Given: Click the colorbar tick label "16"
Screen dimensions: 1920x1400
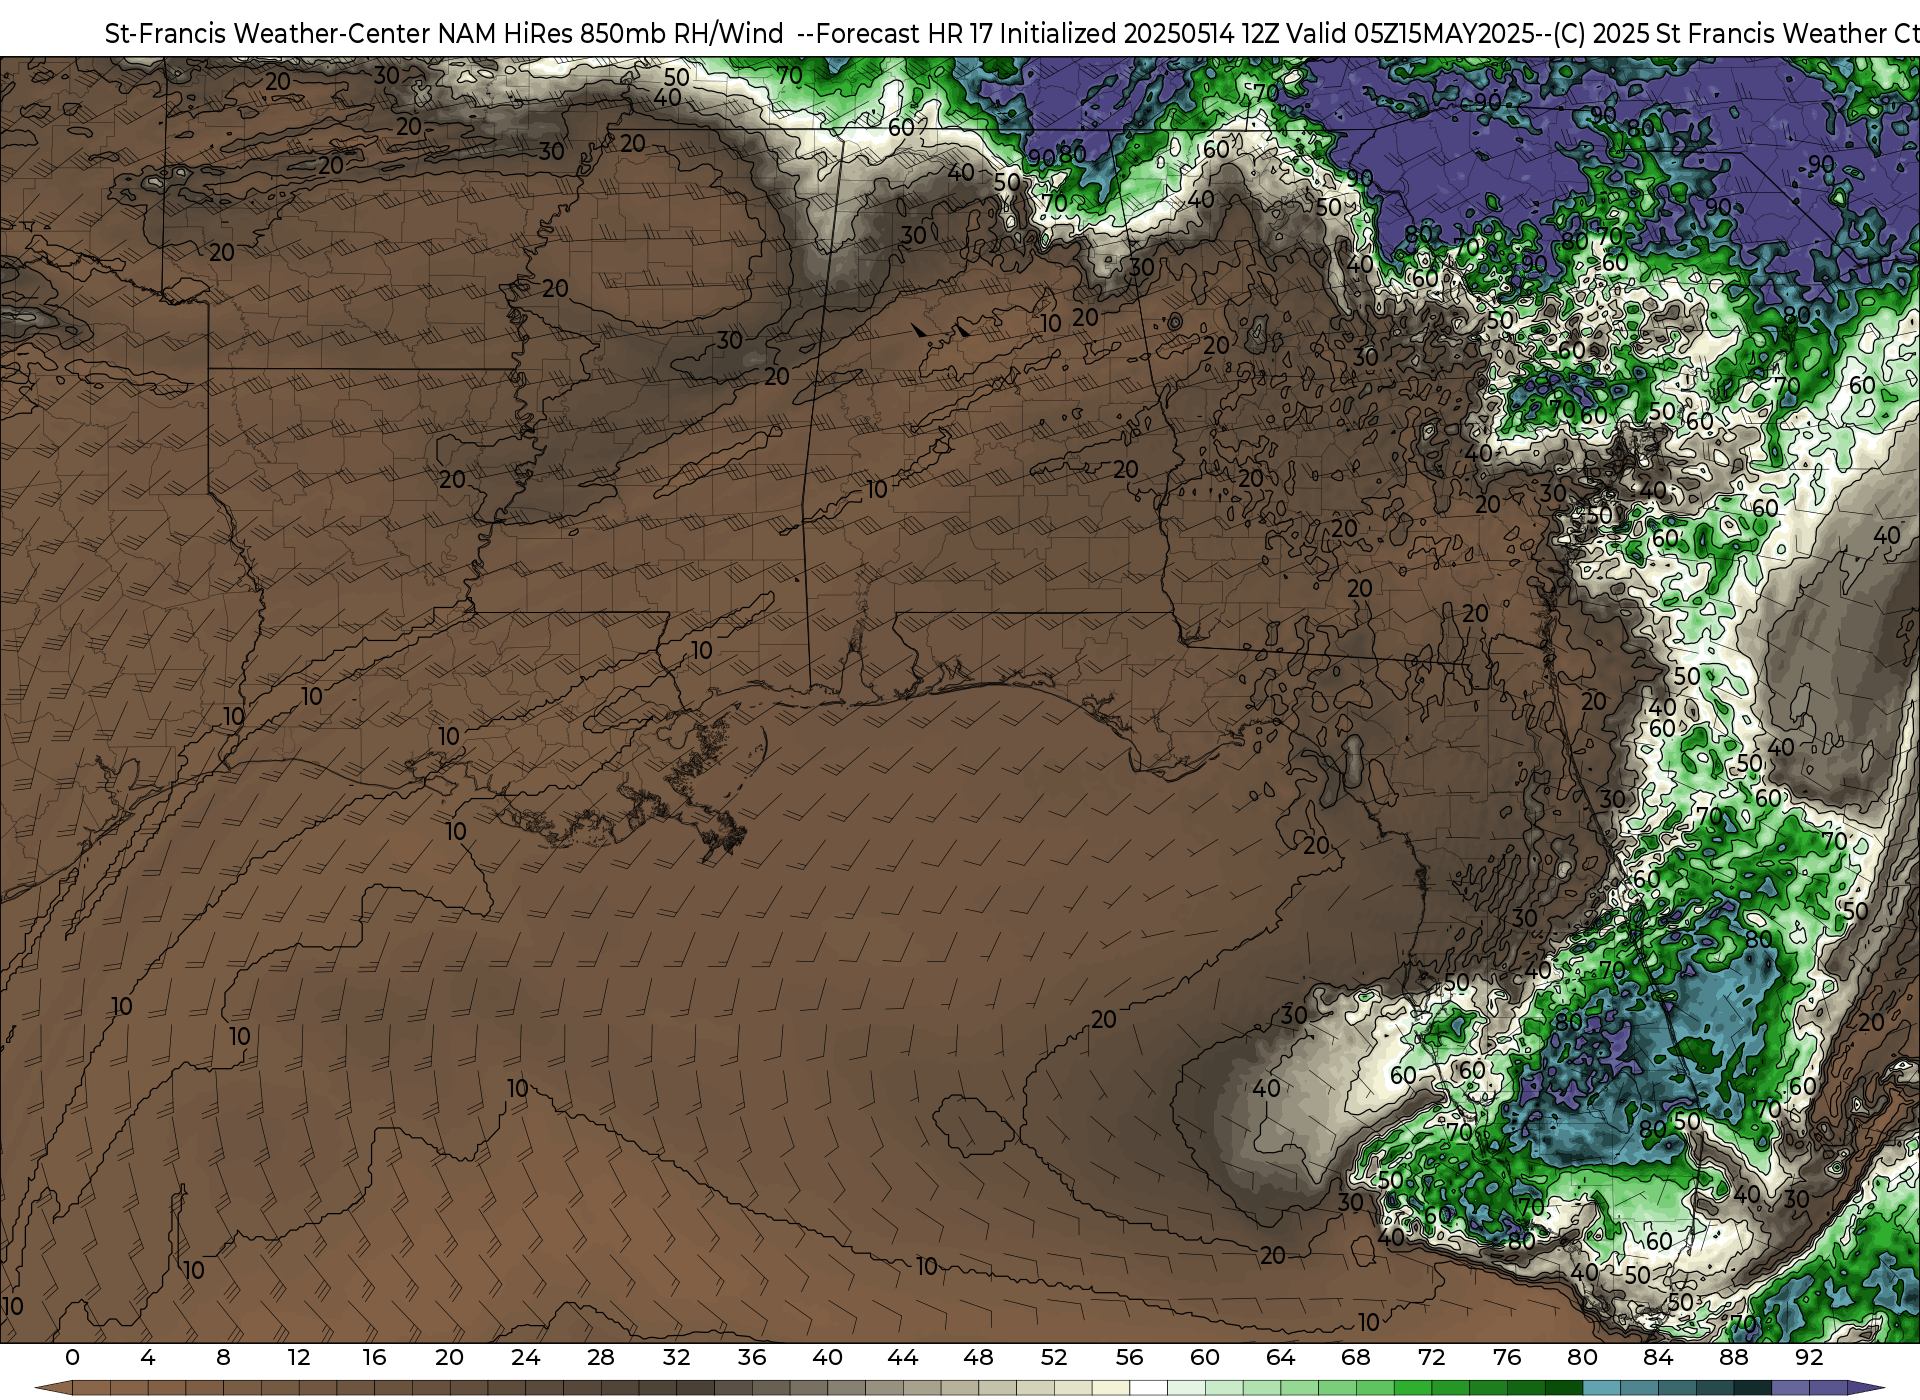Looking at the screenshot, I should (374, 1358).
